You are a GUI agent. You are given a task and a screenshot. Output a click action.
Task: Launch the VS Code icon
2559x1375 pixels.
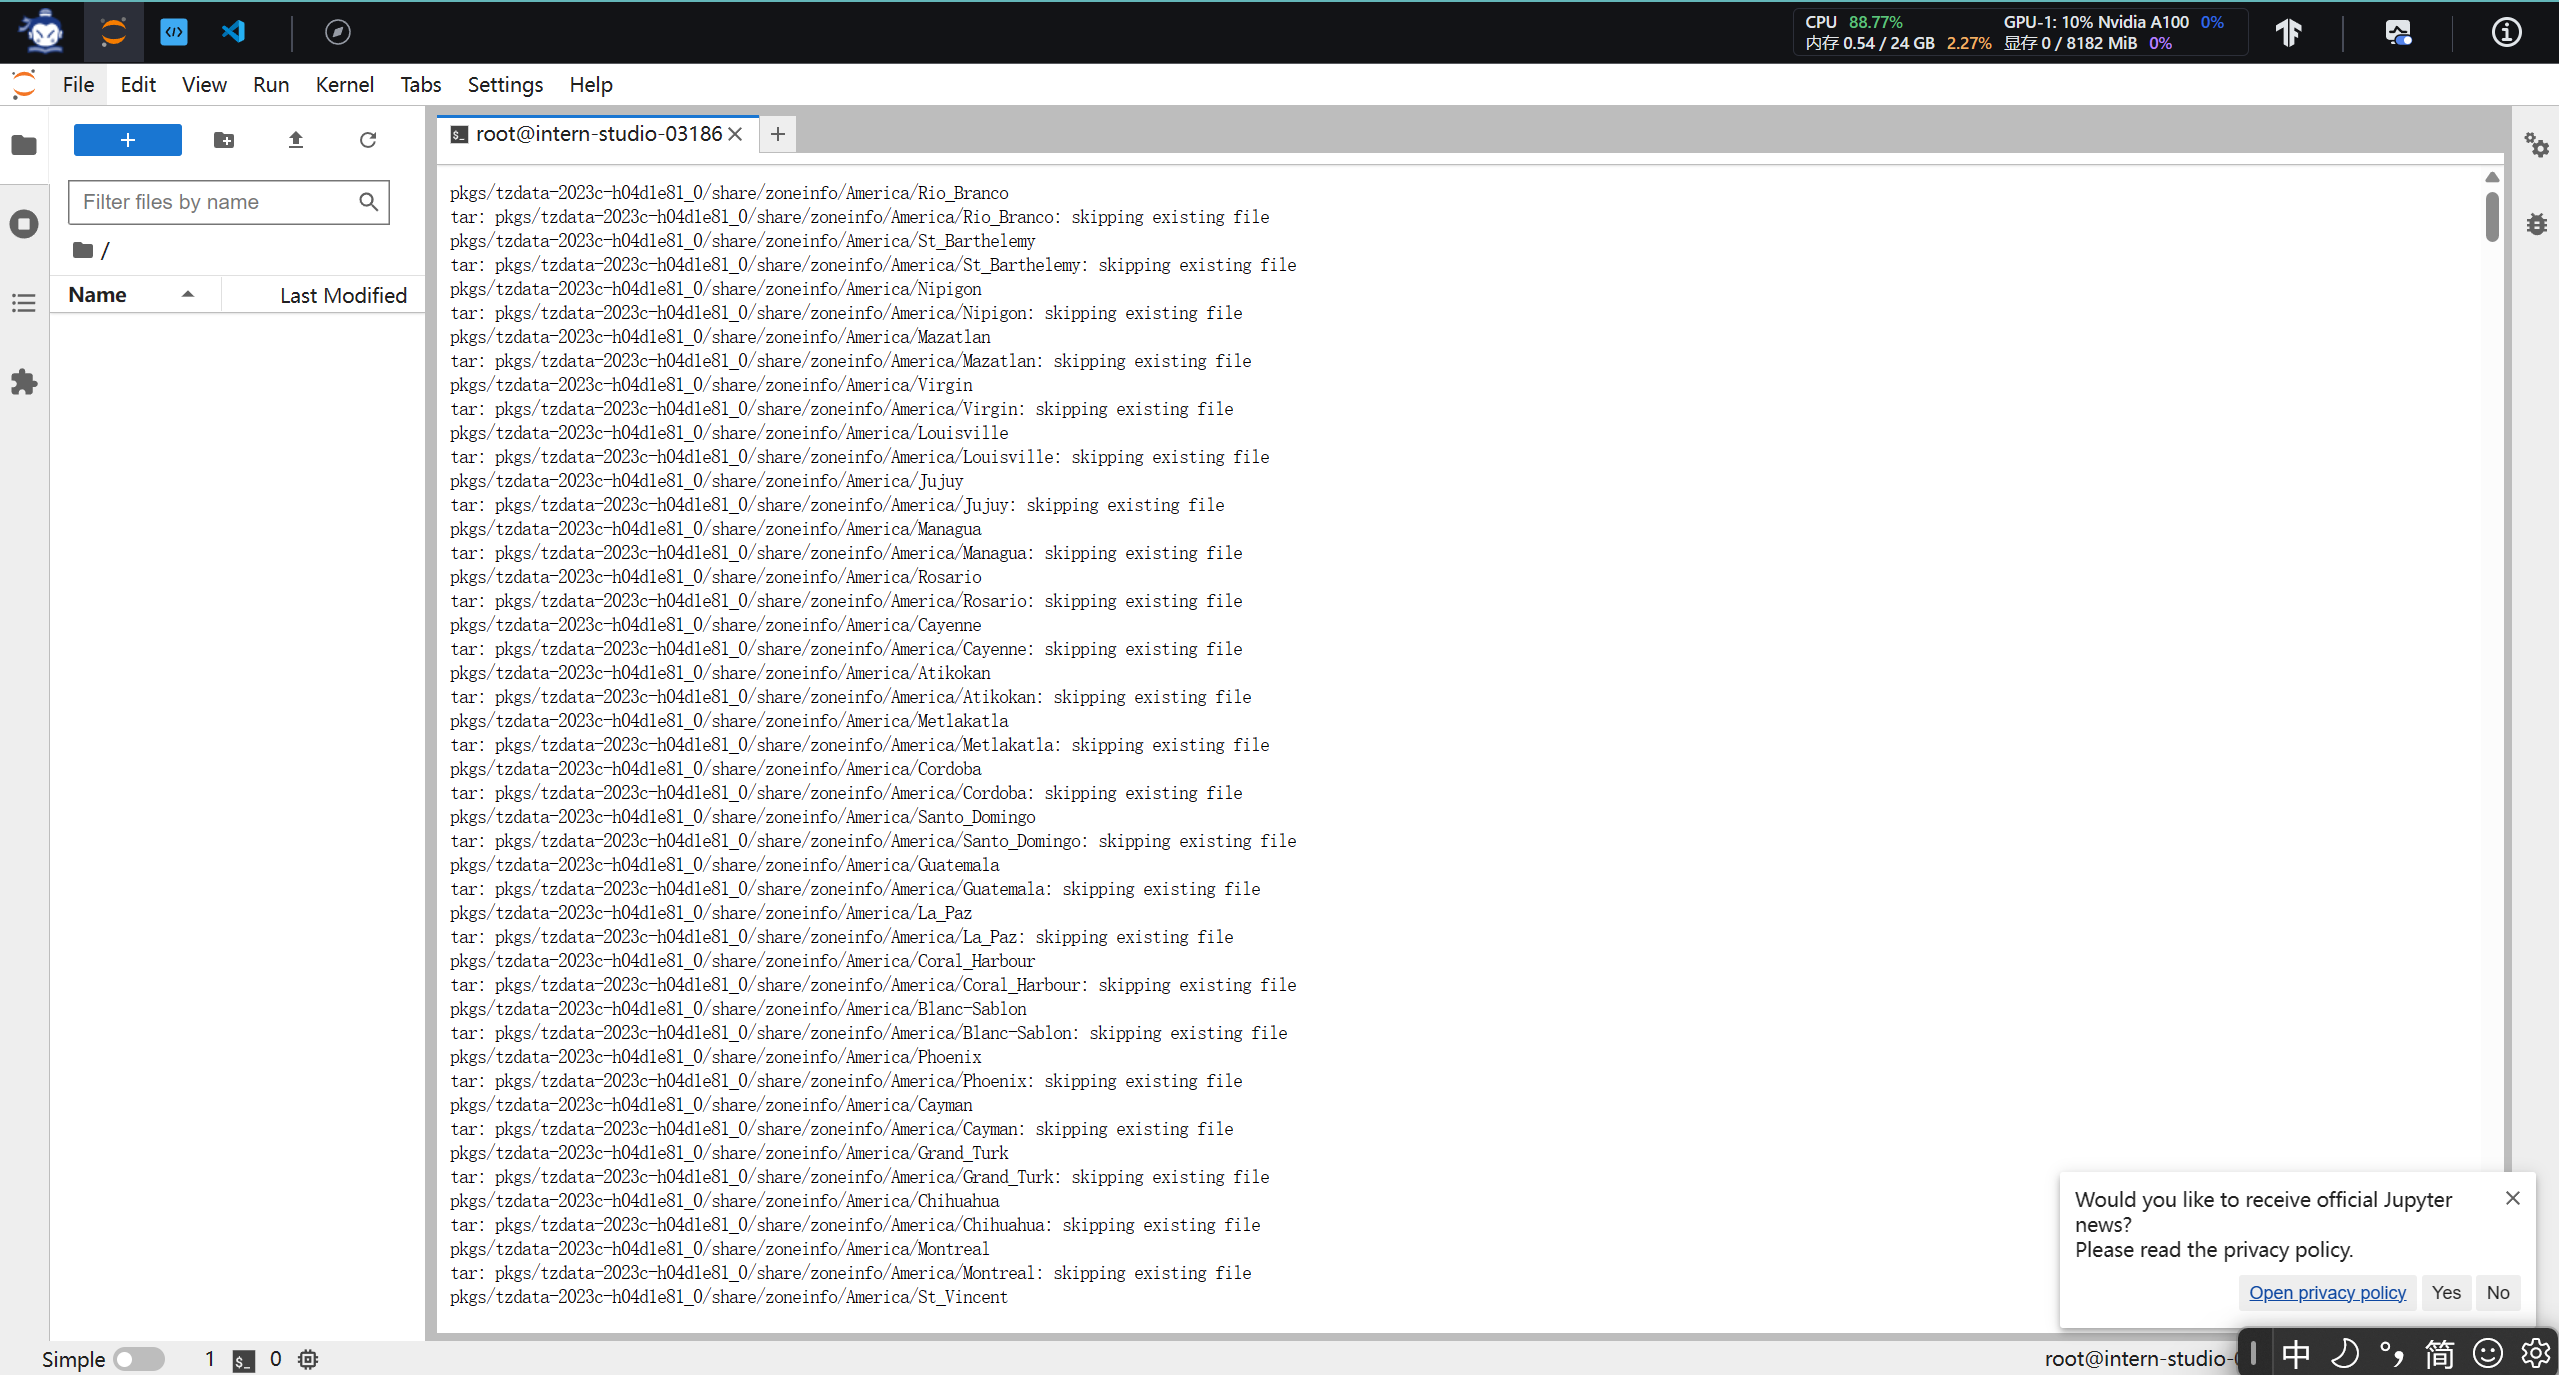coord(234,32)
